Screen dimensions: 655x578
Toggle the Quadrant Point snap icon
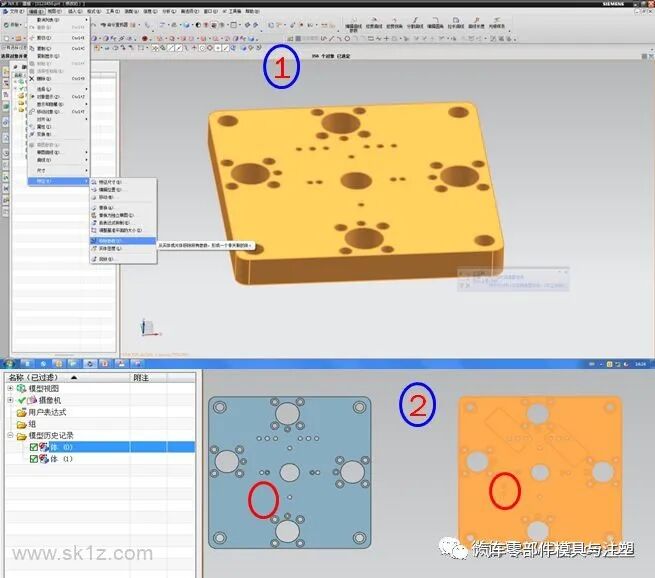[210, 48]
